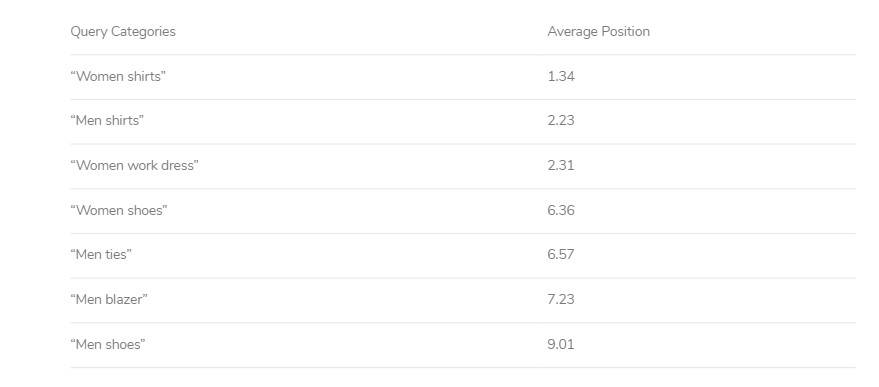The height and width of the screenshot is (387, 879).
Task: Click the 1.34 average position value
Action: tap(561, 76)
